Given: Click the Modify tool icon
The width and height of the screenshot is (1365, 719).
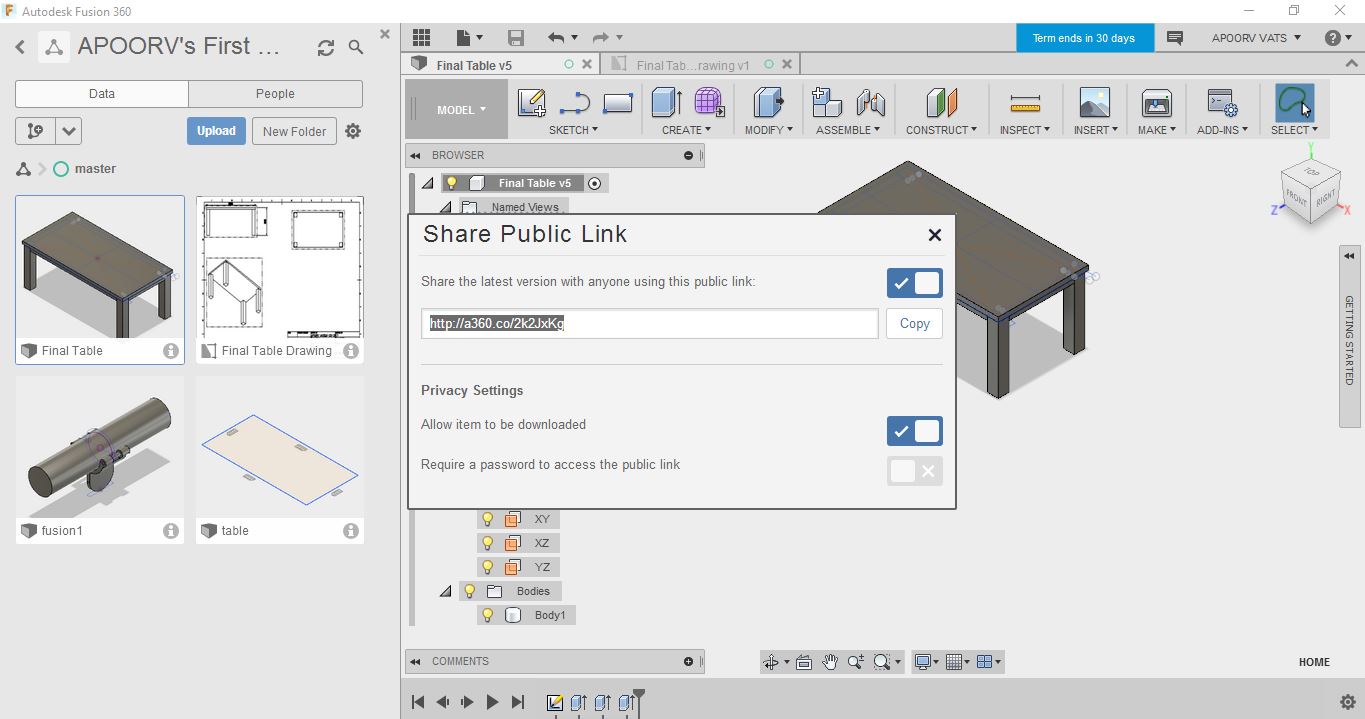Looking at the screenshot, I should (767, 102).
